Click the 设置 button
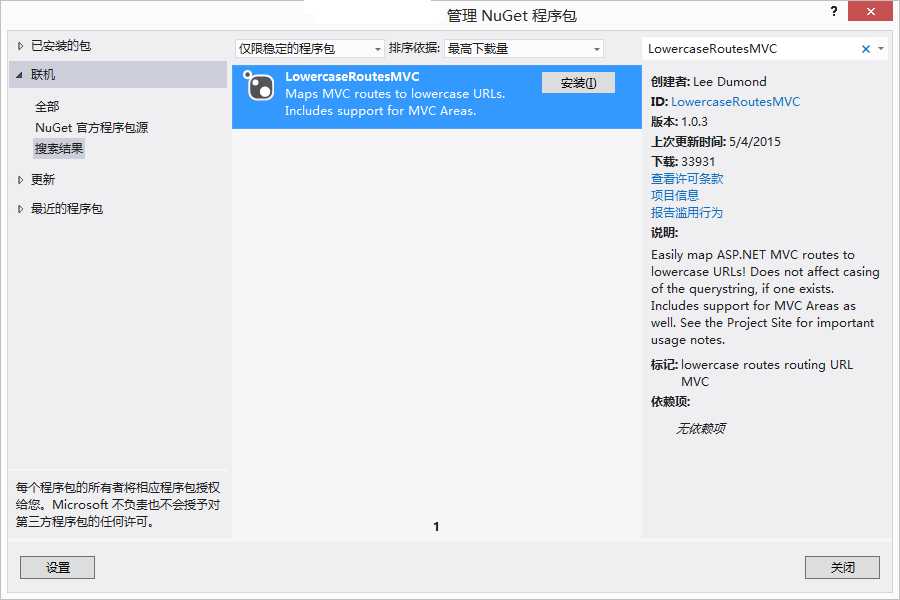 (x=57, y=567)
